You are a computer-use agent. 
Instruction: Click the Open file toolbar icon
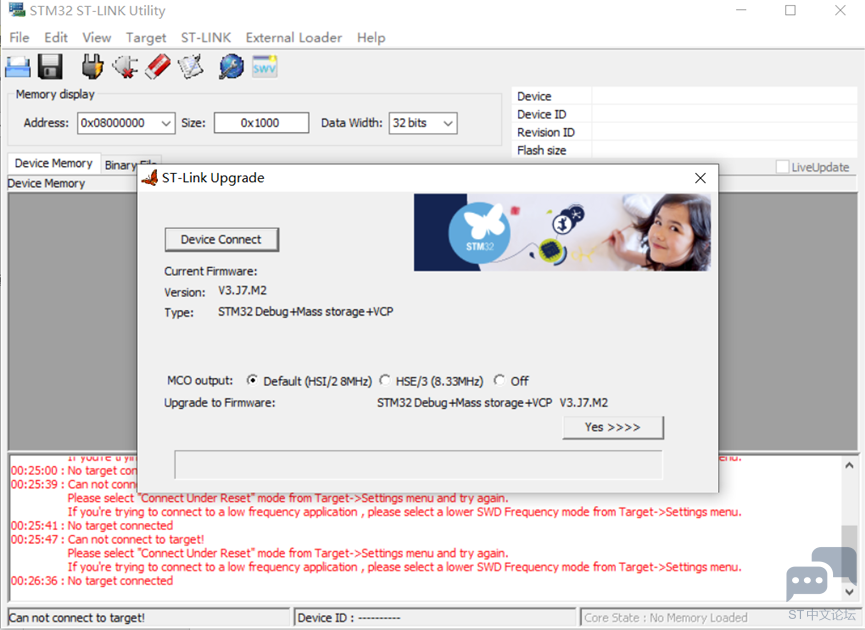pyautogui.click(x=18, y=67)
